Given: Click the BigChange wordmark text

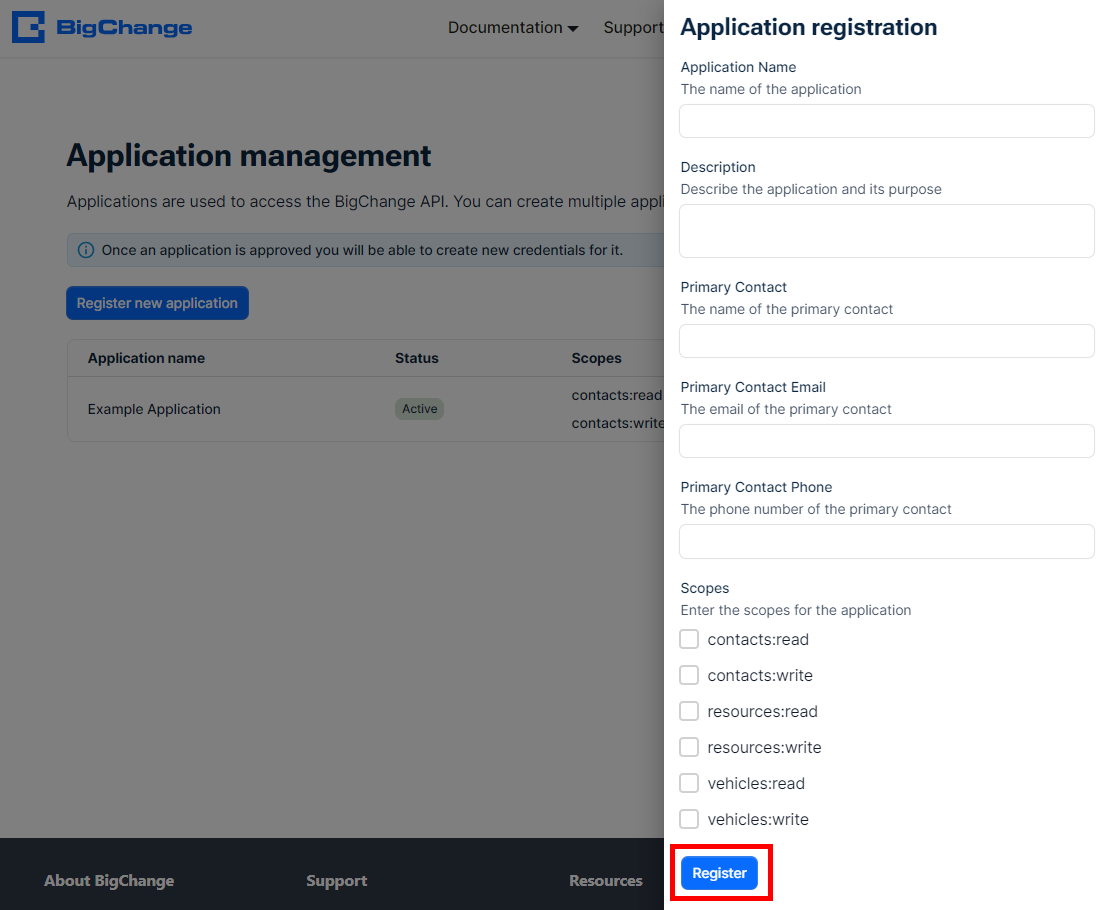Looking at the screenshot, I should coord(124,28).
